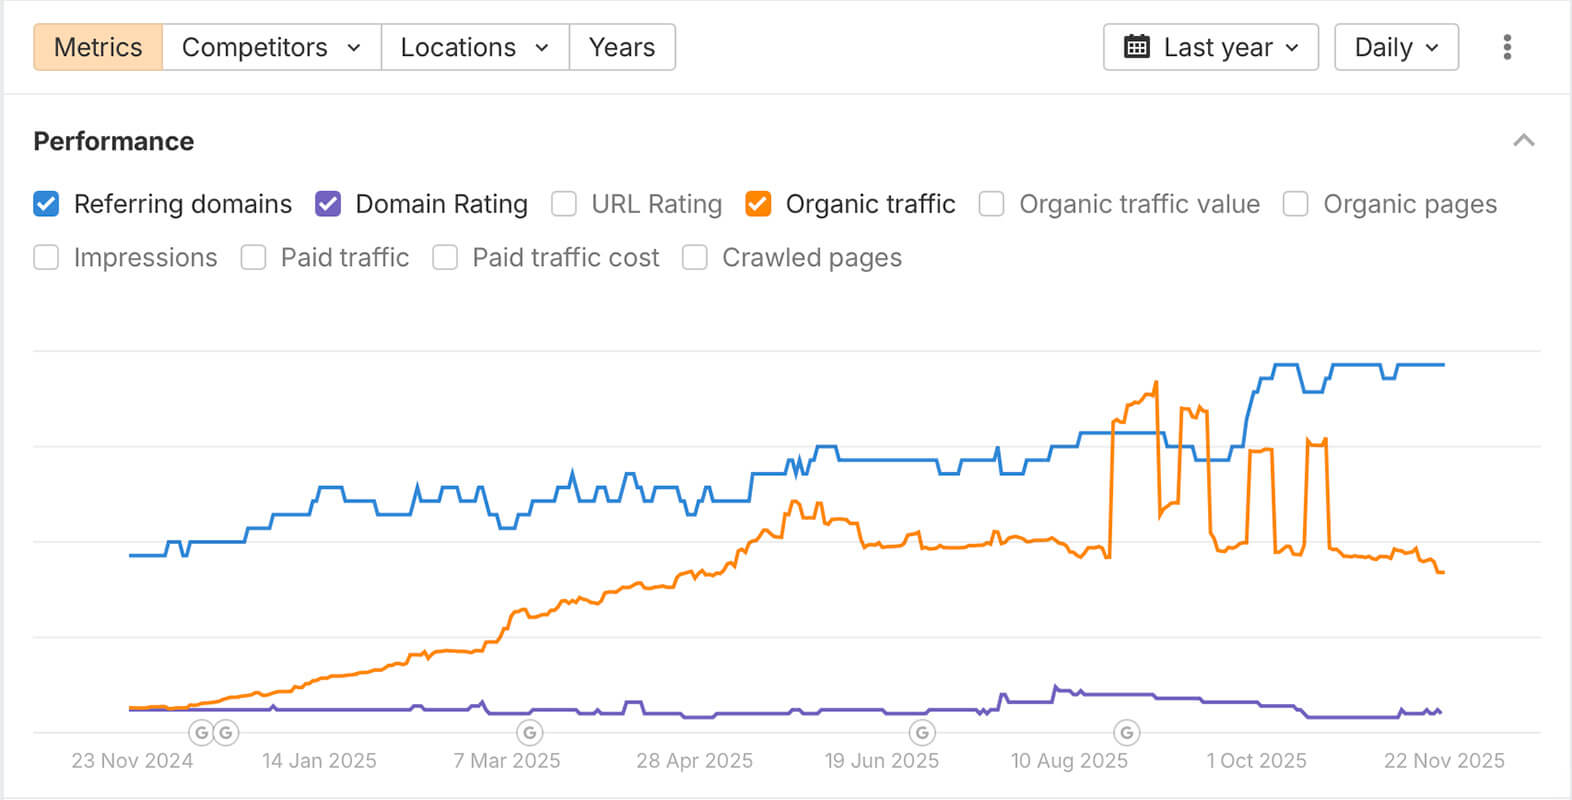The image size is (1572, 800).
Task: Enable the URL Rating checkbox
Action: coord(564,204)
